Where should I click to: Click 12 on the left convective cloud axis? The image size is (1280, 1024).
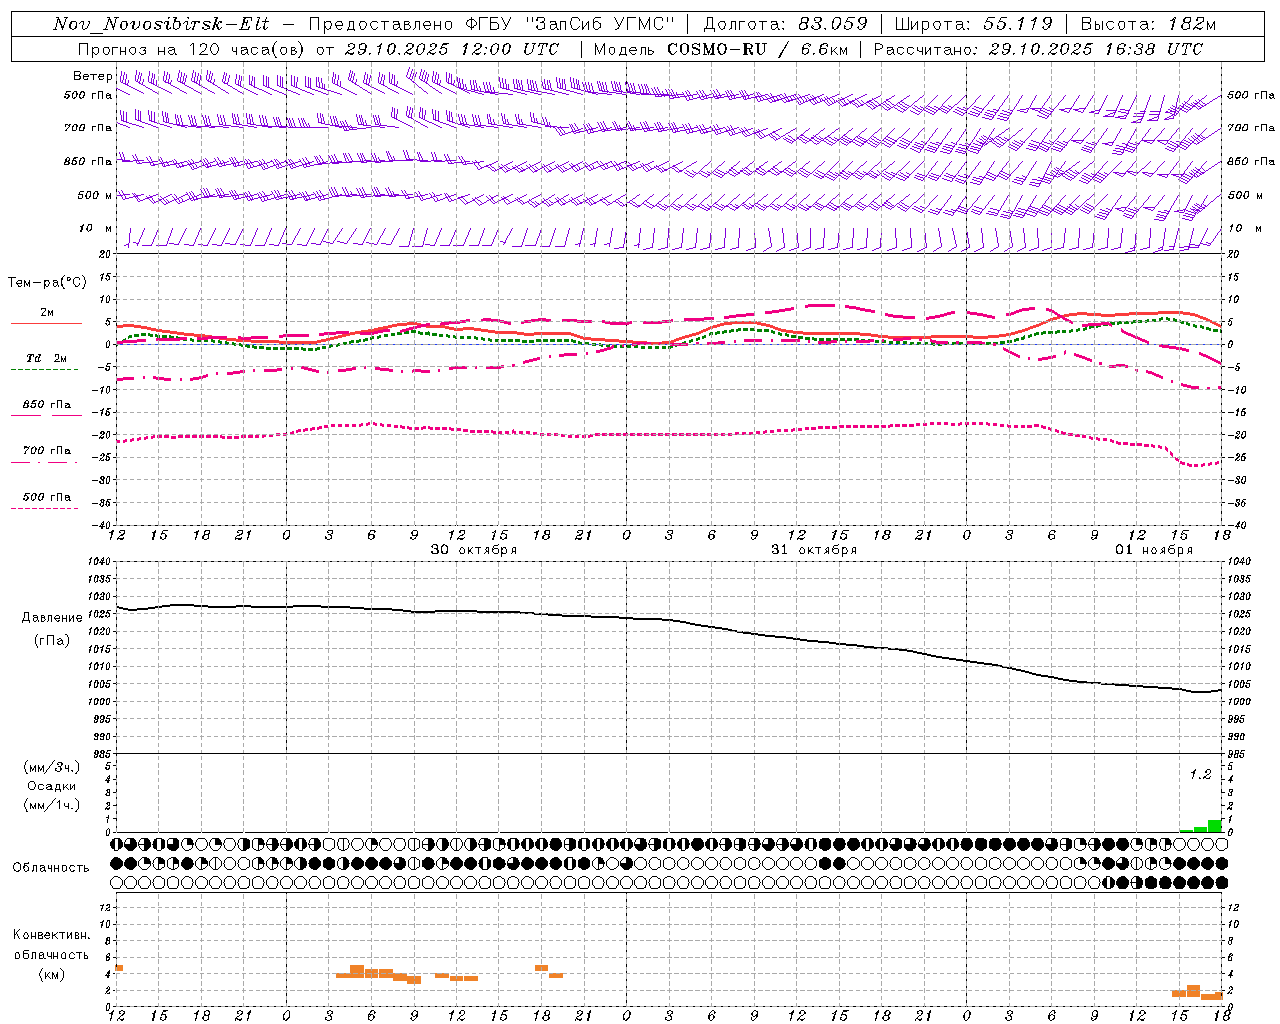pyautogui.click(x=105, y=908)
